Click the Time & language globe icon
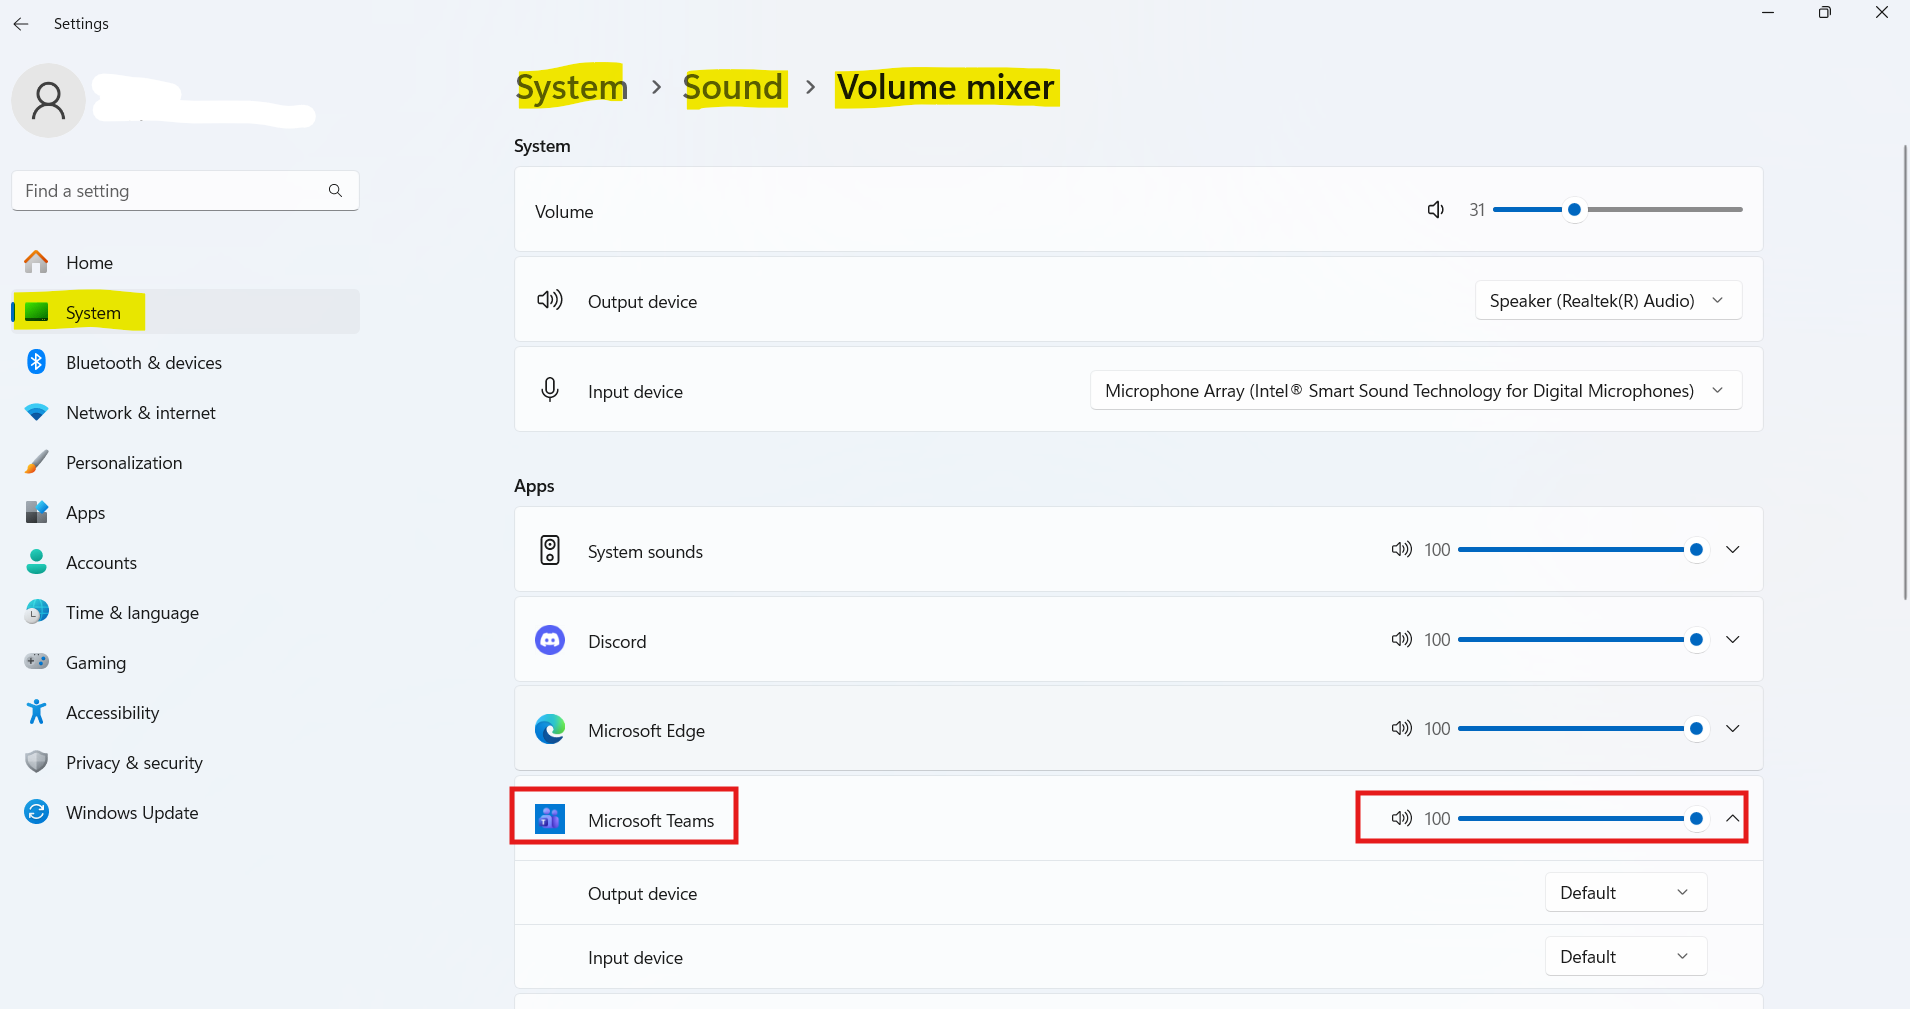This screenshot has height=1009, width=1910. click(37, 612)
